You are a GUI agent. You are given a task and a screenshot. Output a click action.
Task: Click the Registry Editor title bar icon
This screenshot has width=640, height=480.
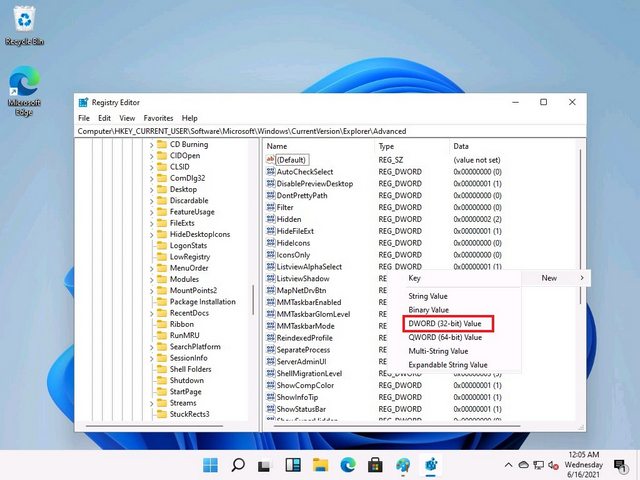[x=83, y=102]
